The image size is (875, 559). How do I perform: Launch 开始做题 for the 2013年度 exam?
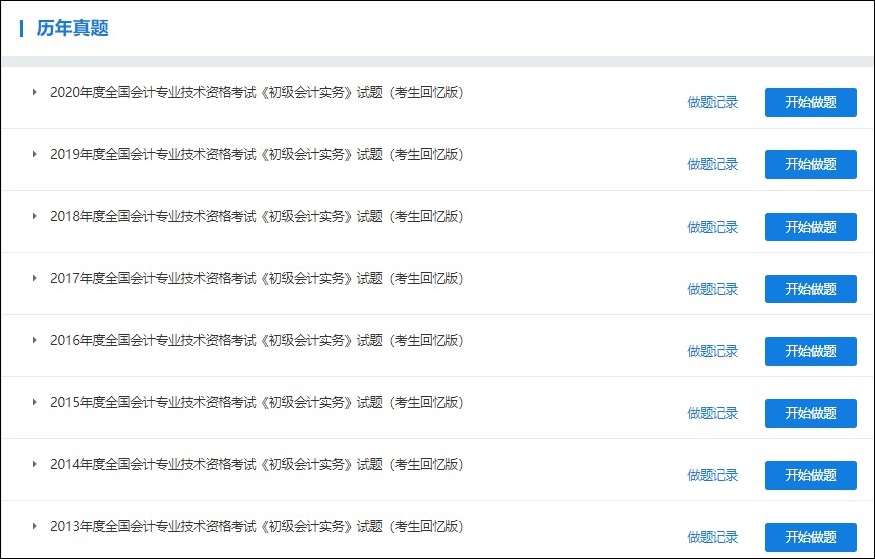pos(810,537)
